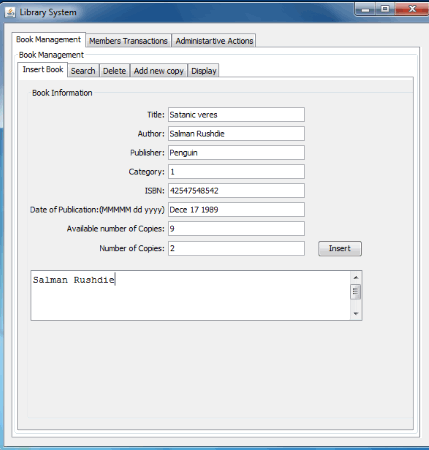The image size is (429, 450).
Task: Select the Insert Book sub-tab
Action: [x=43, y=69]
